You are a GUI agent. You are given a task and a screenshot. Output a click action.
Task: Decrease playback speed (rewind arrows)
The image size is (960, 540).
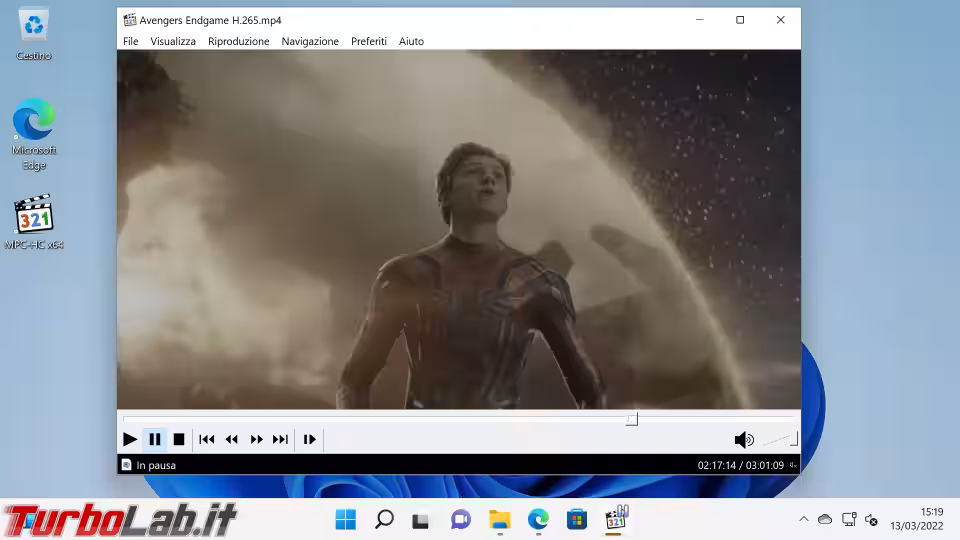point(231,440)
